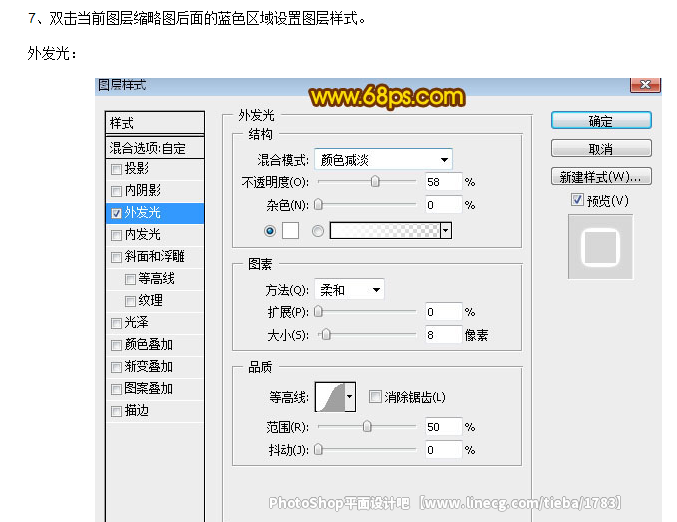
Task: Toggle the 预览(V) preview checkbox
Action: (x=576, y=200)
